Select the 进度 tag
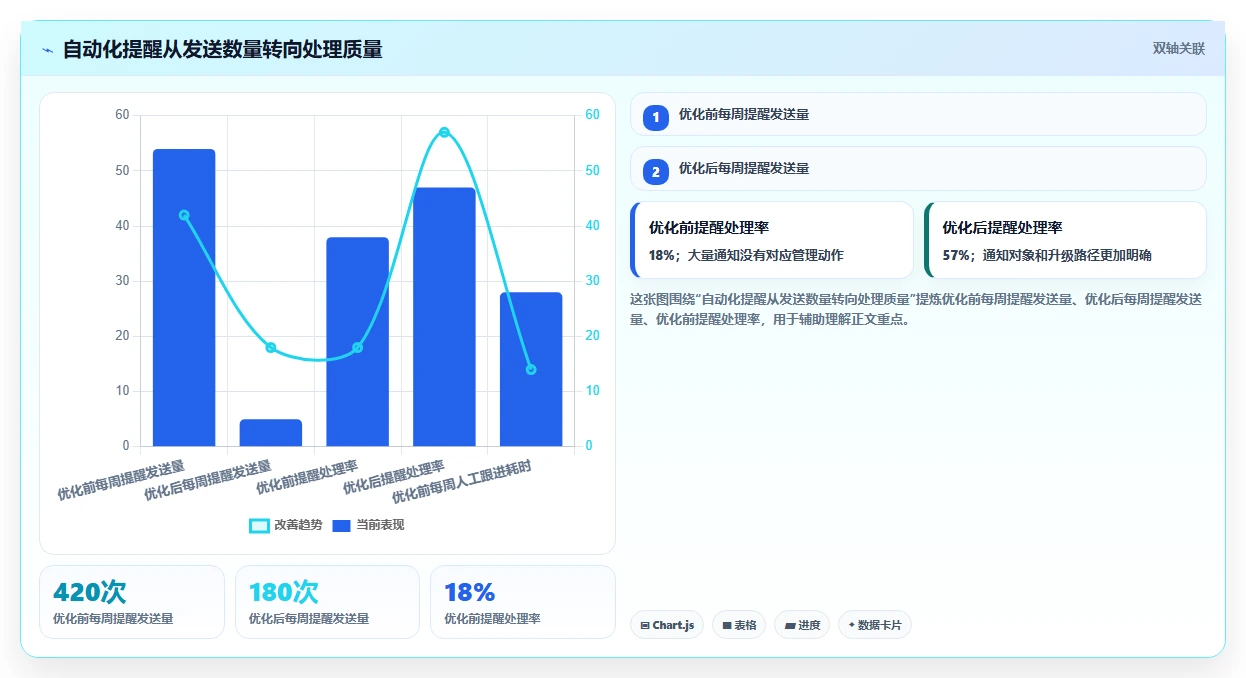 tap(802, 625)
